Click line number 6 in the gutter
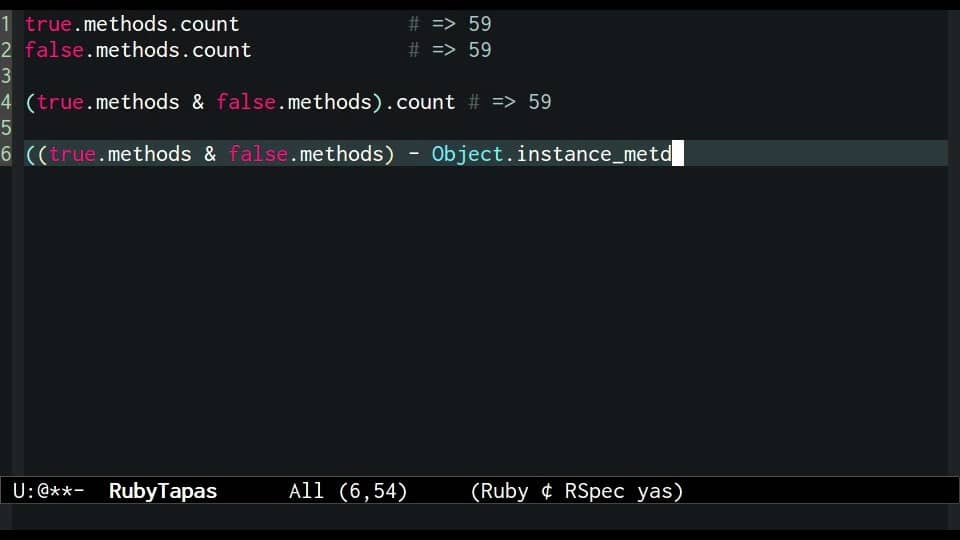 click(6, 154)
